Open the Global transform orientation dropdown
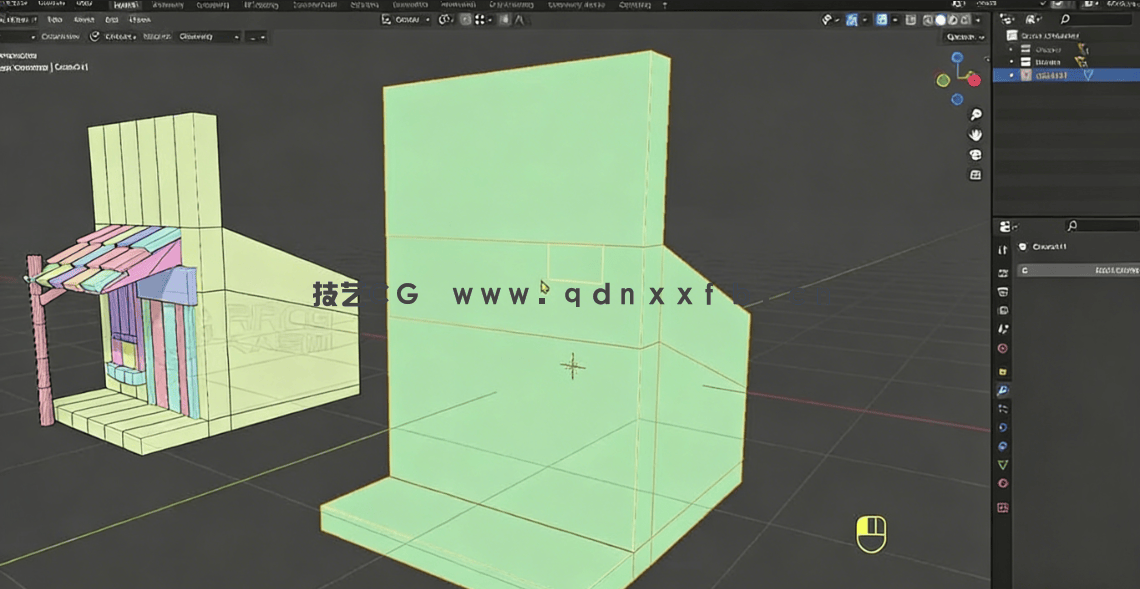The image size is (1140, 589). (403, 20)
